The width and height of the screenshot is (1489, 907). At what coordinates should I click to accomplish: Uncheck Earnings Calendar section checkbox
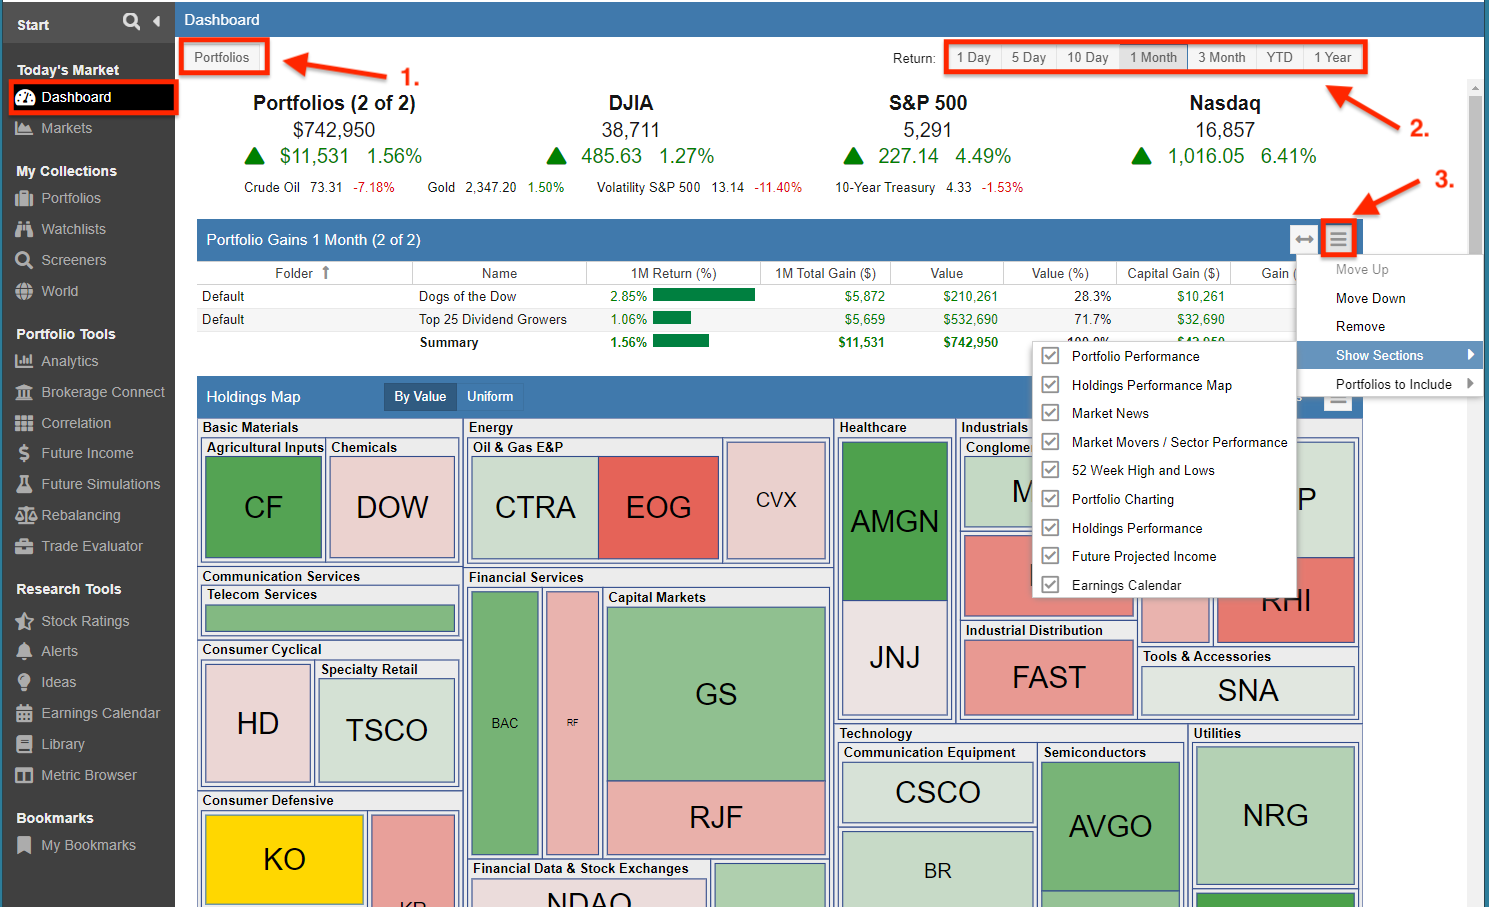pyautogui.click(x=1050, y=585)
